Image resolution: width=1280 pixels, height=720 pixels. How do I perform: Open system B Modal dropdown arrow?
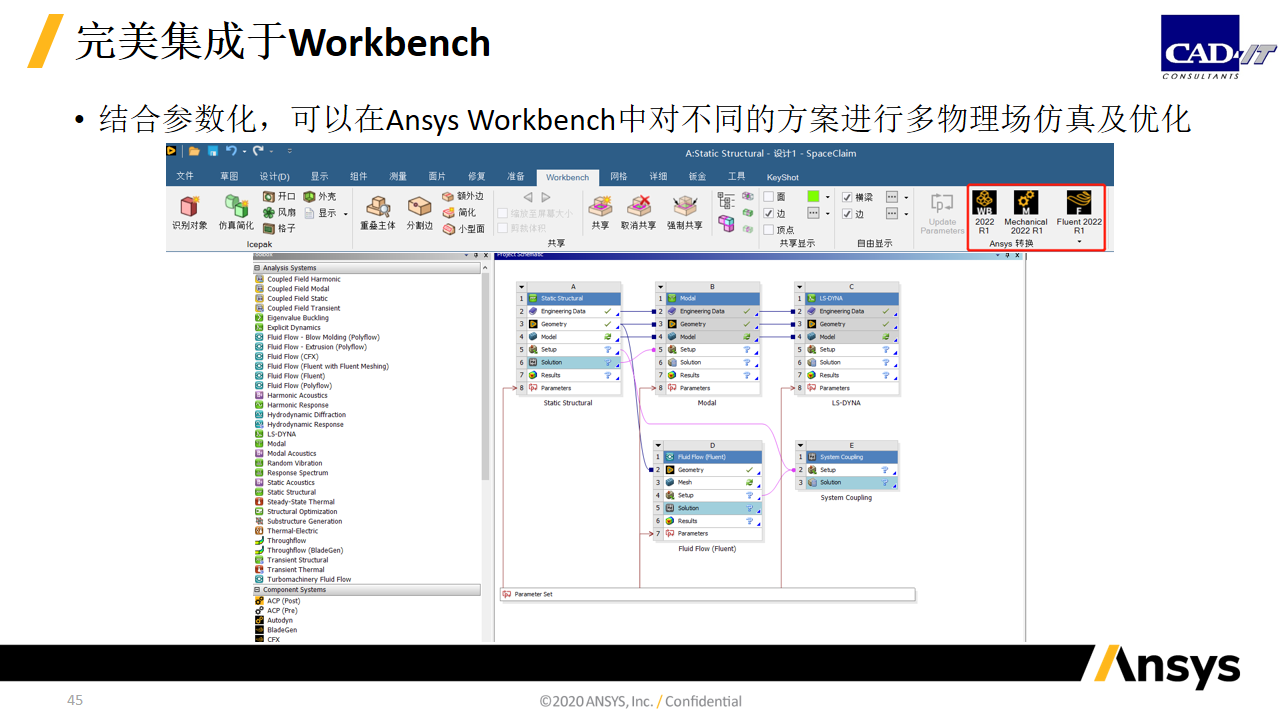[660, 287]
